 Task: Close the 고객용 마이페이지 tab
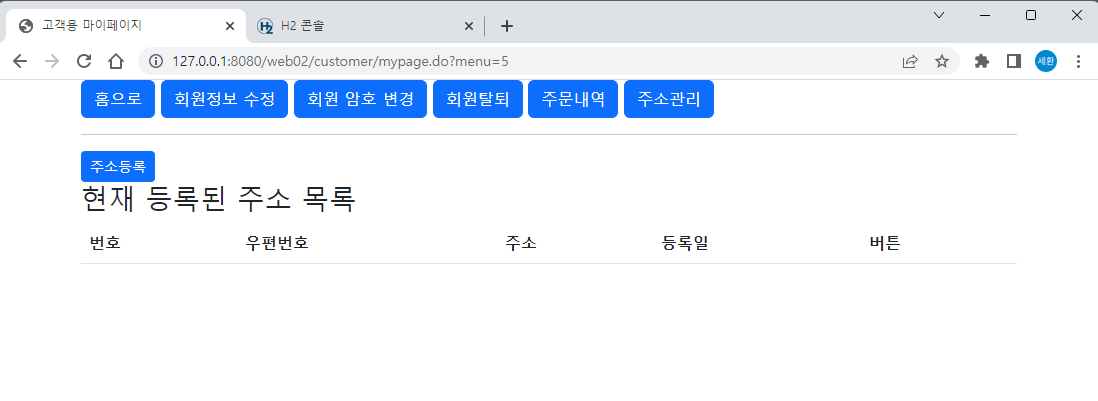(x=230, y=26)
